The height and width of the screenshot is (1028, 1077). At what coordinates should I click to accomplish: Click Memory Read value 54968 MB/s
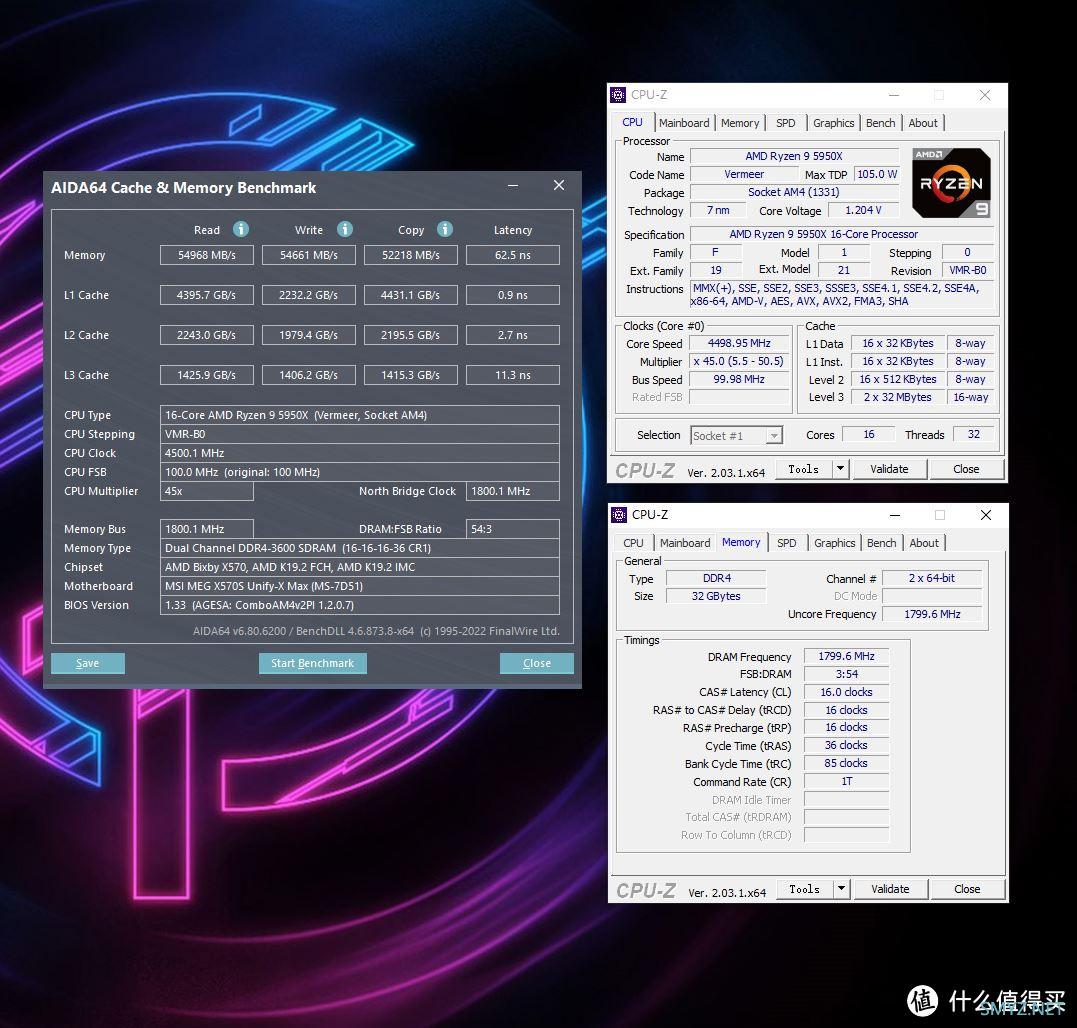207,255
